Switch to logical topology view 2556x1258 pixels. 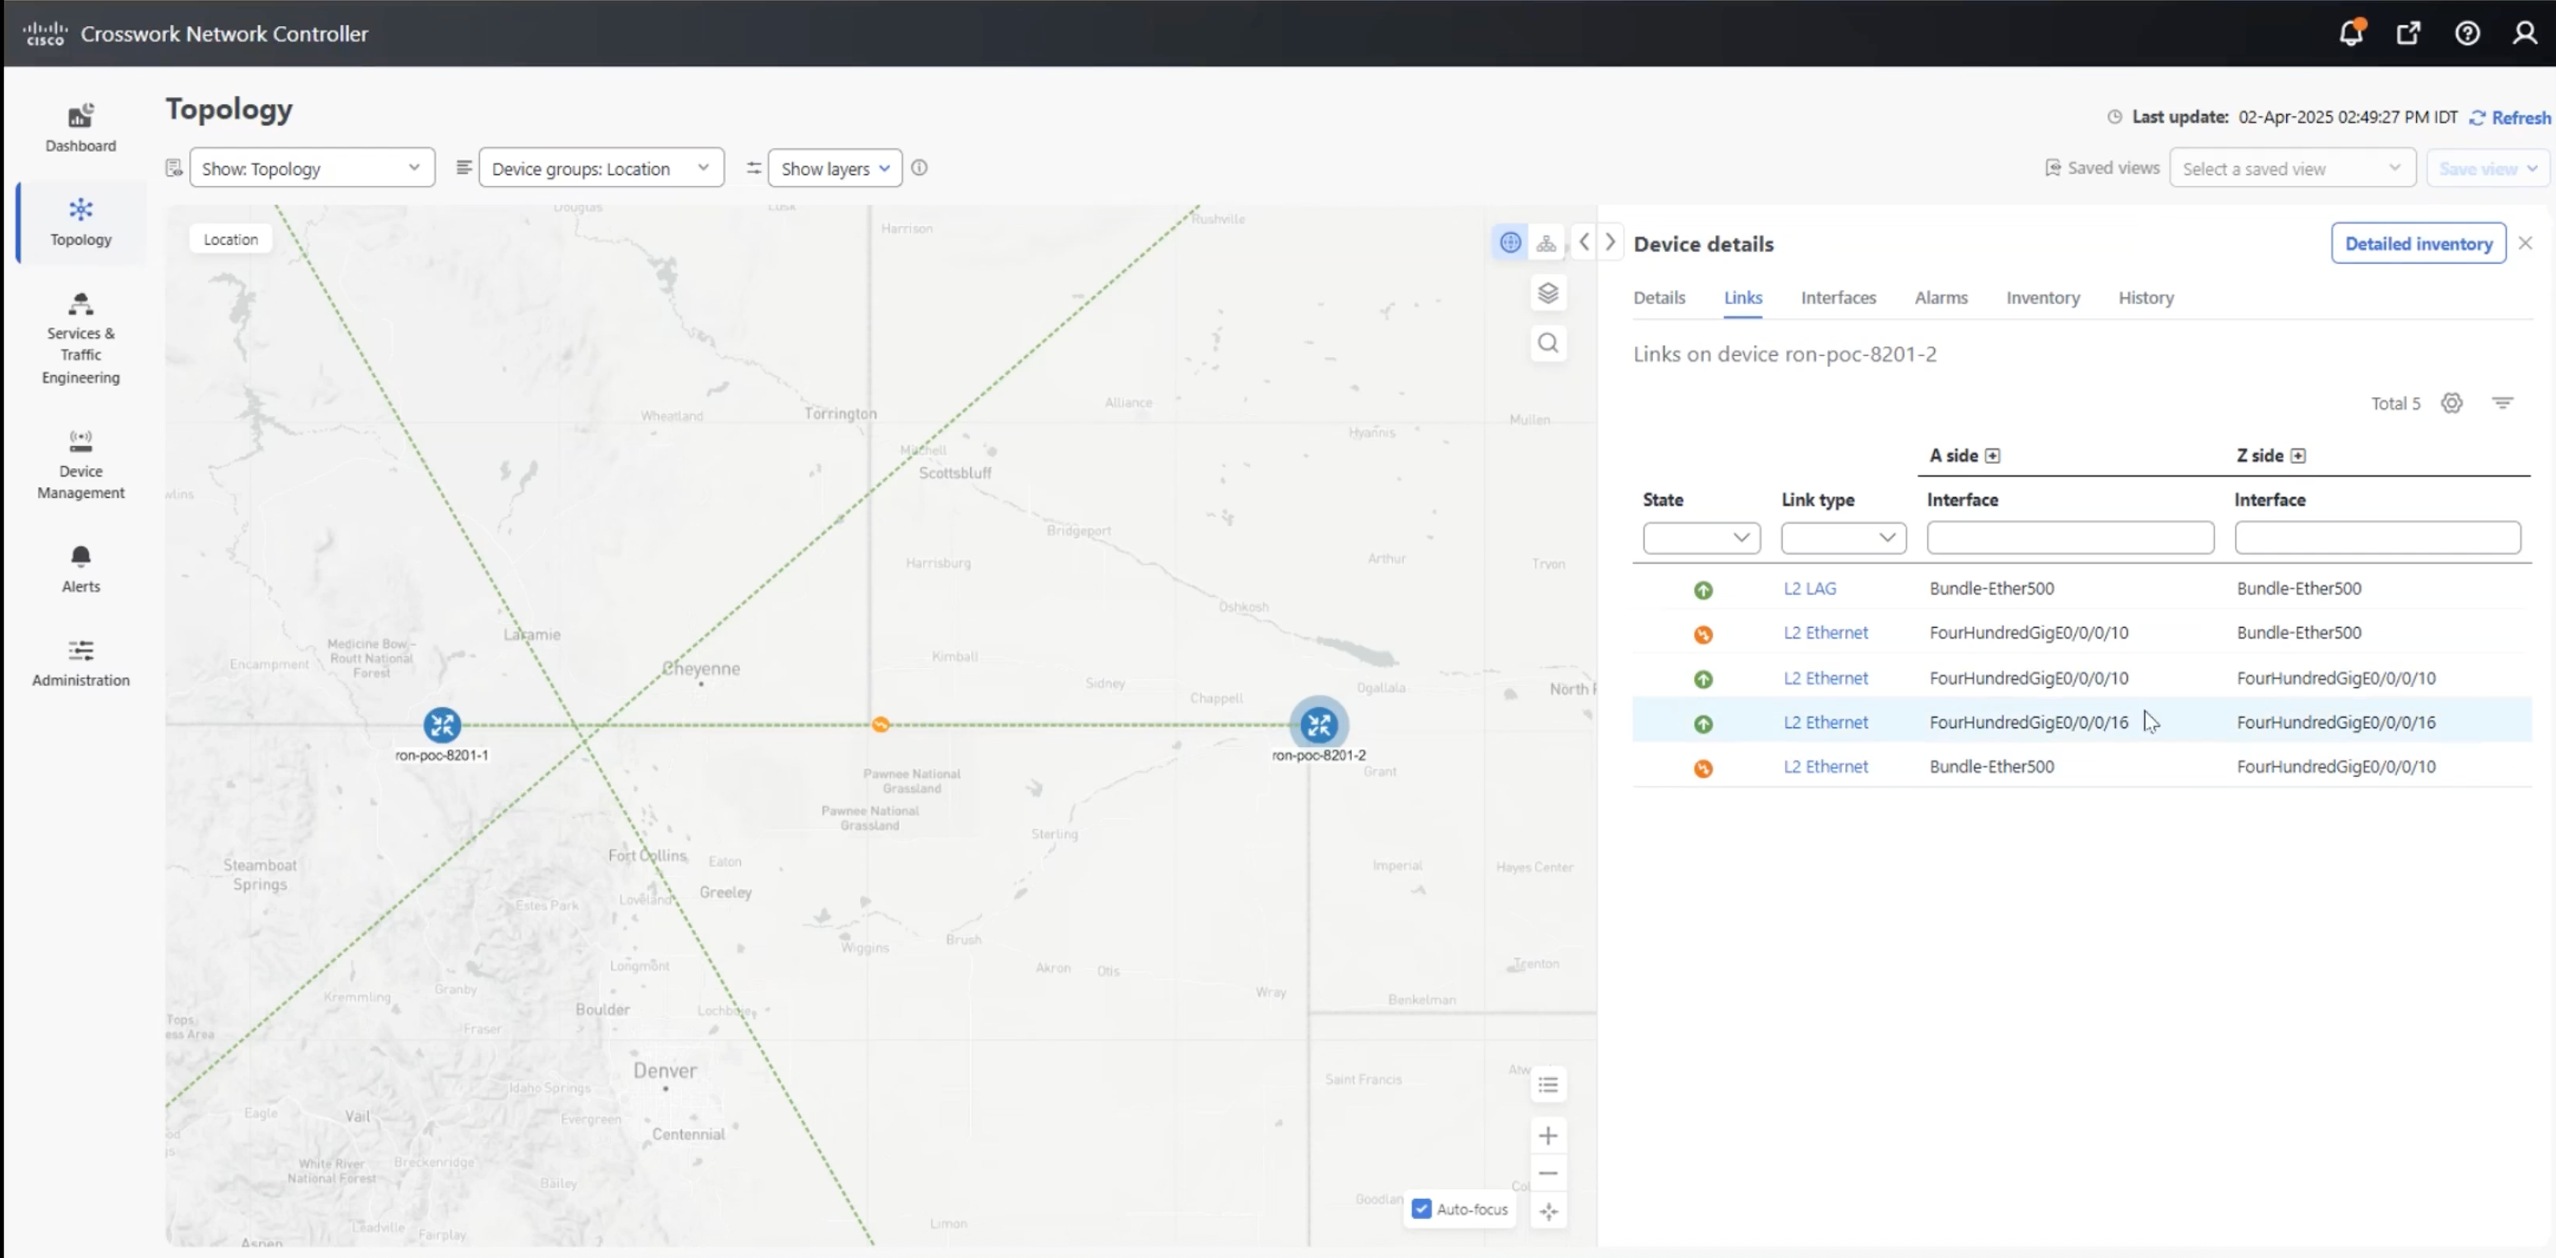[1546, 242]
